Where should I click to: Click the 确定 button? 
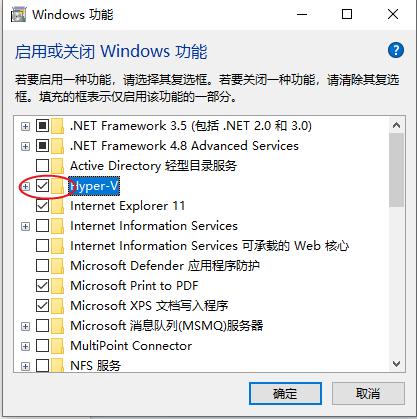(285, 394)
